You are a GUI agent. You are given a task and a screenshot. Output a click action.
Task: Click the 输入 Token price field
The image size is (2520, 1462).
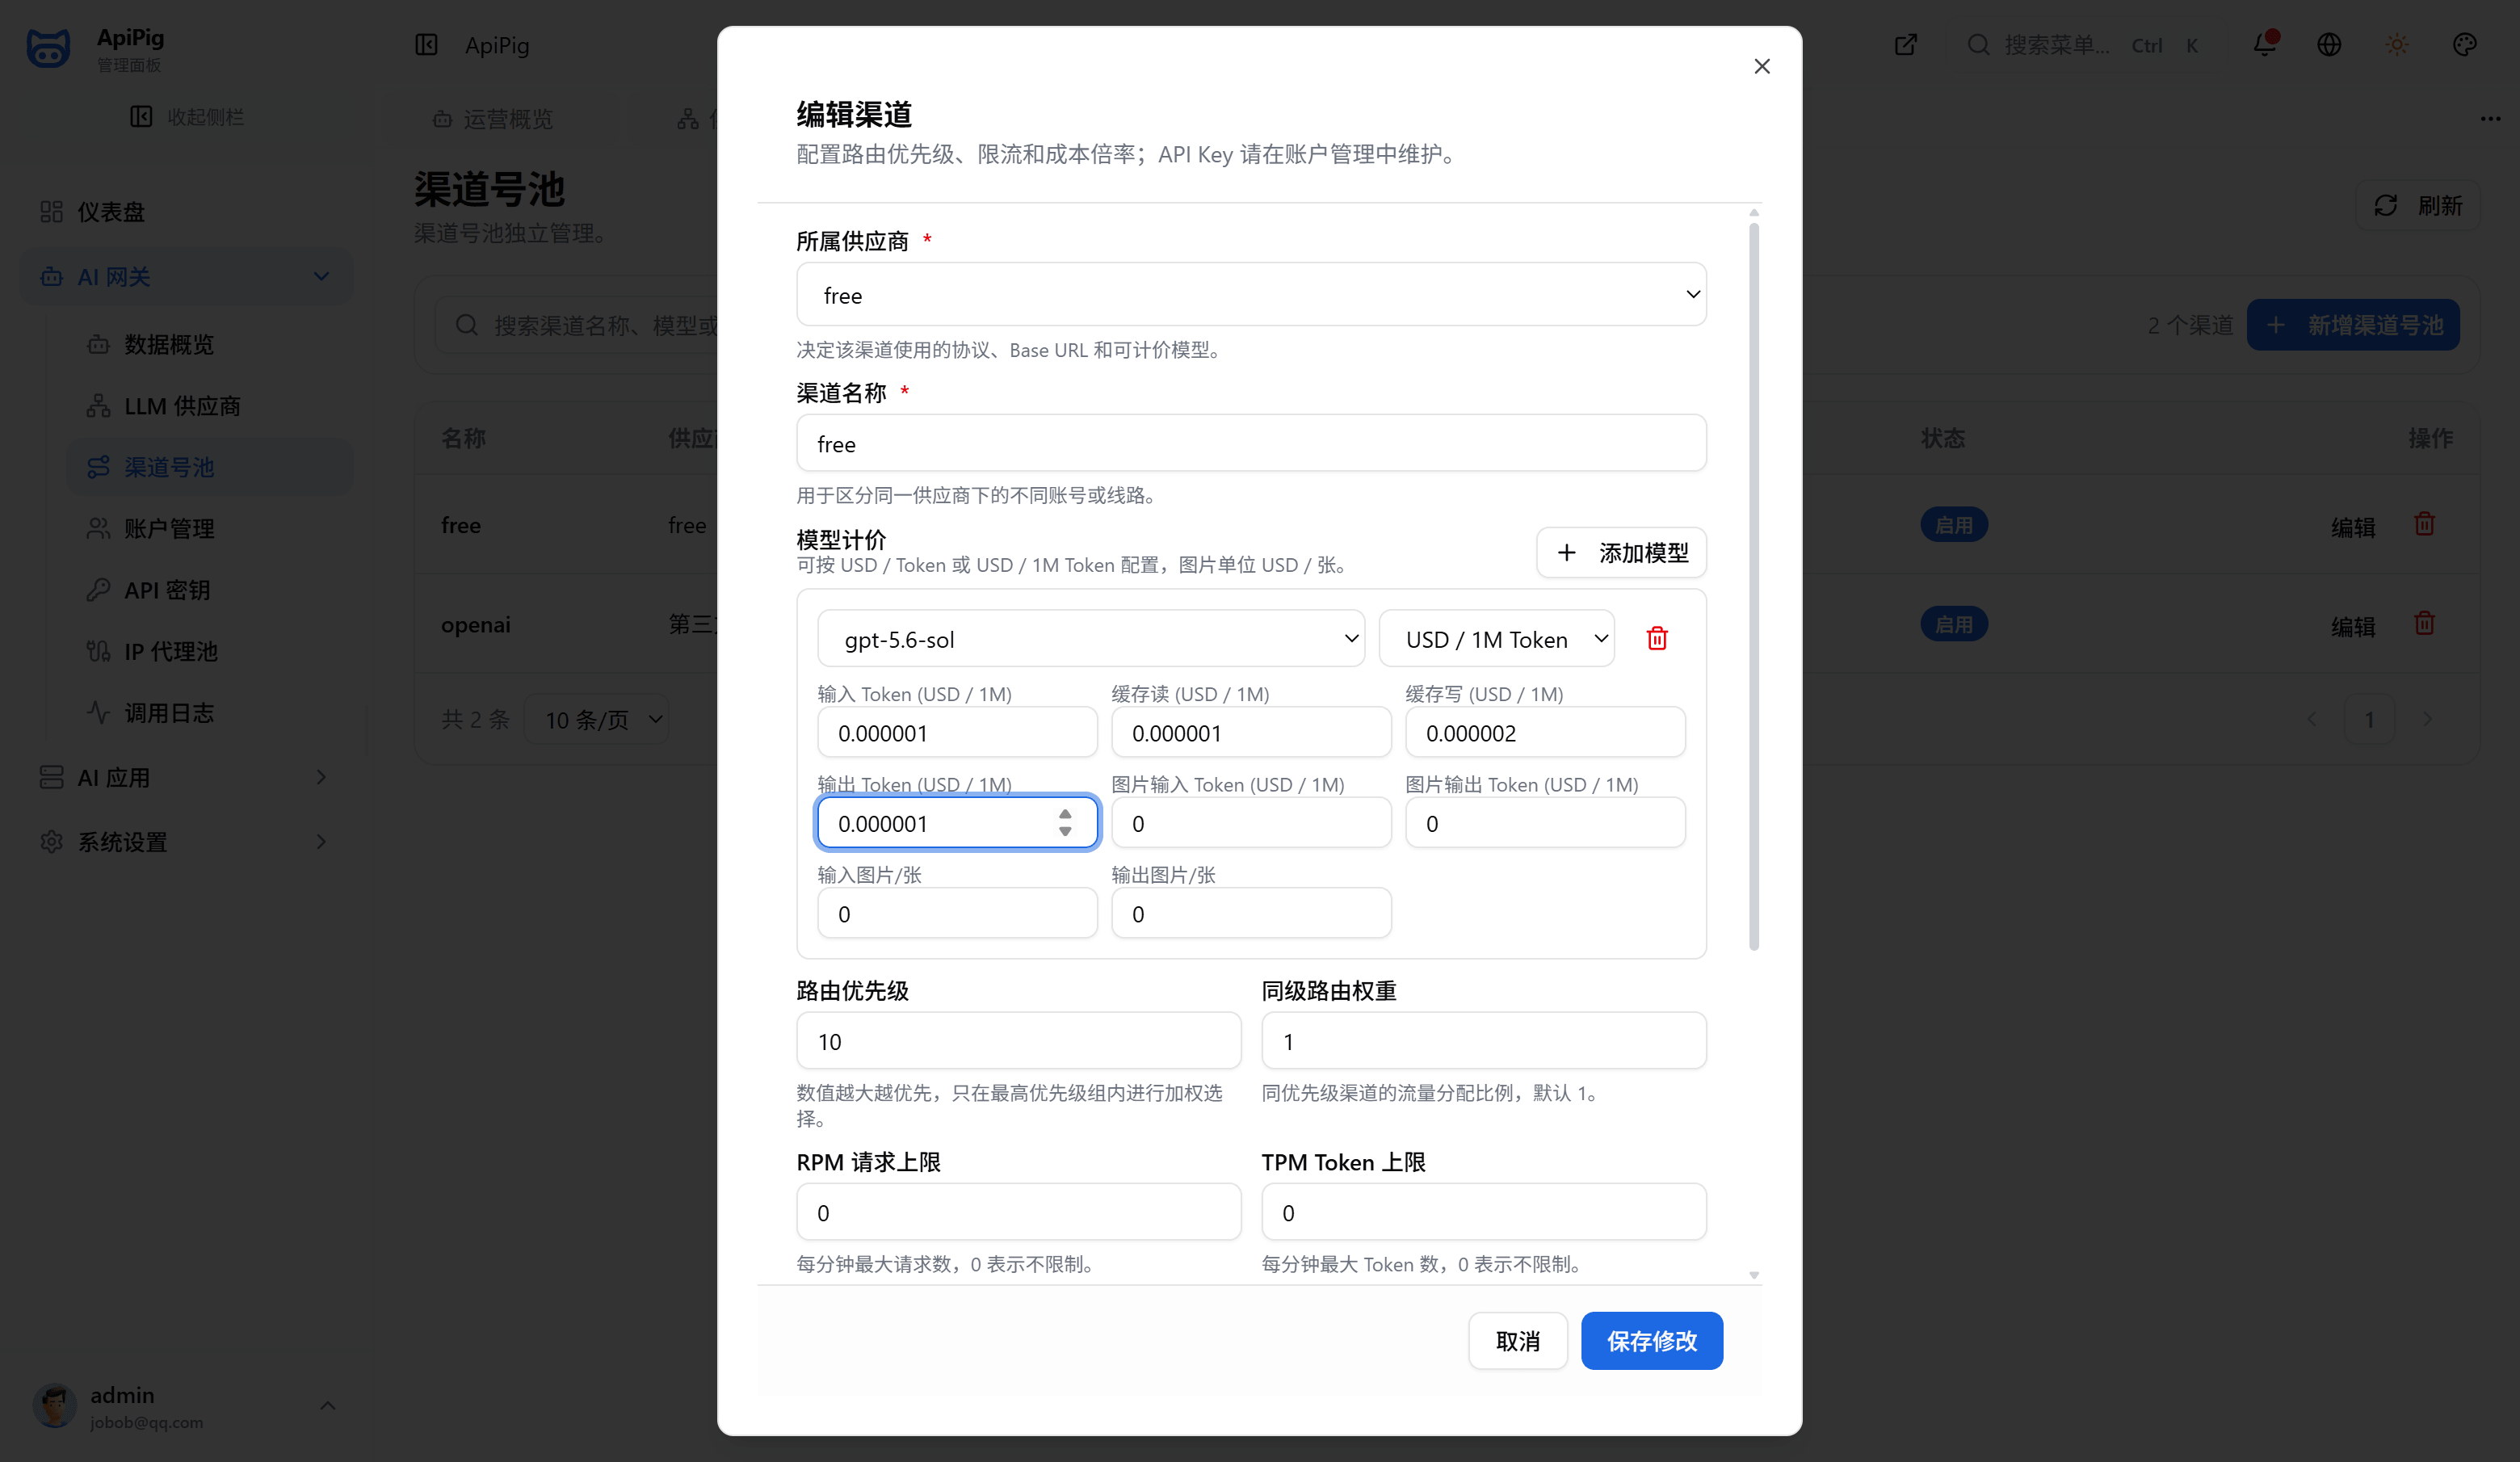point(957,732)
